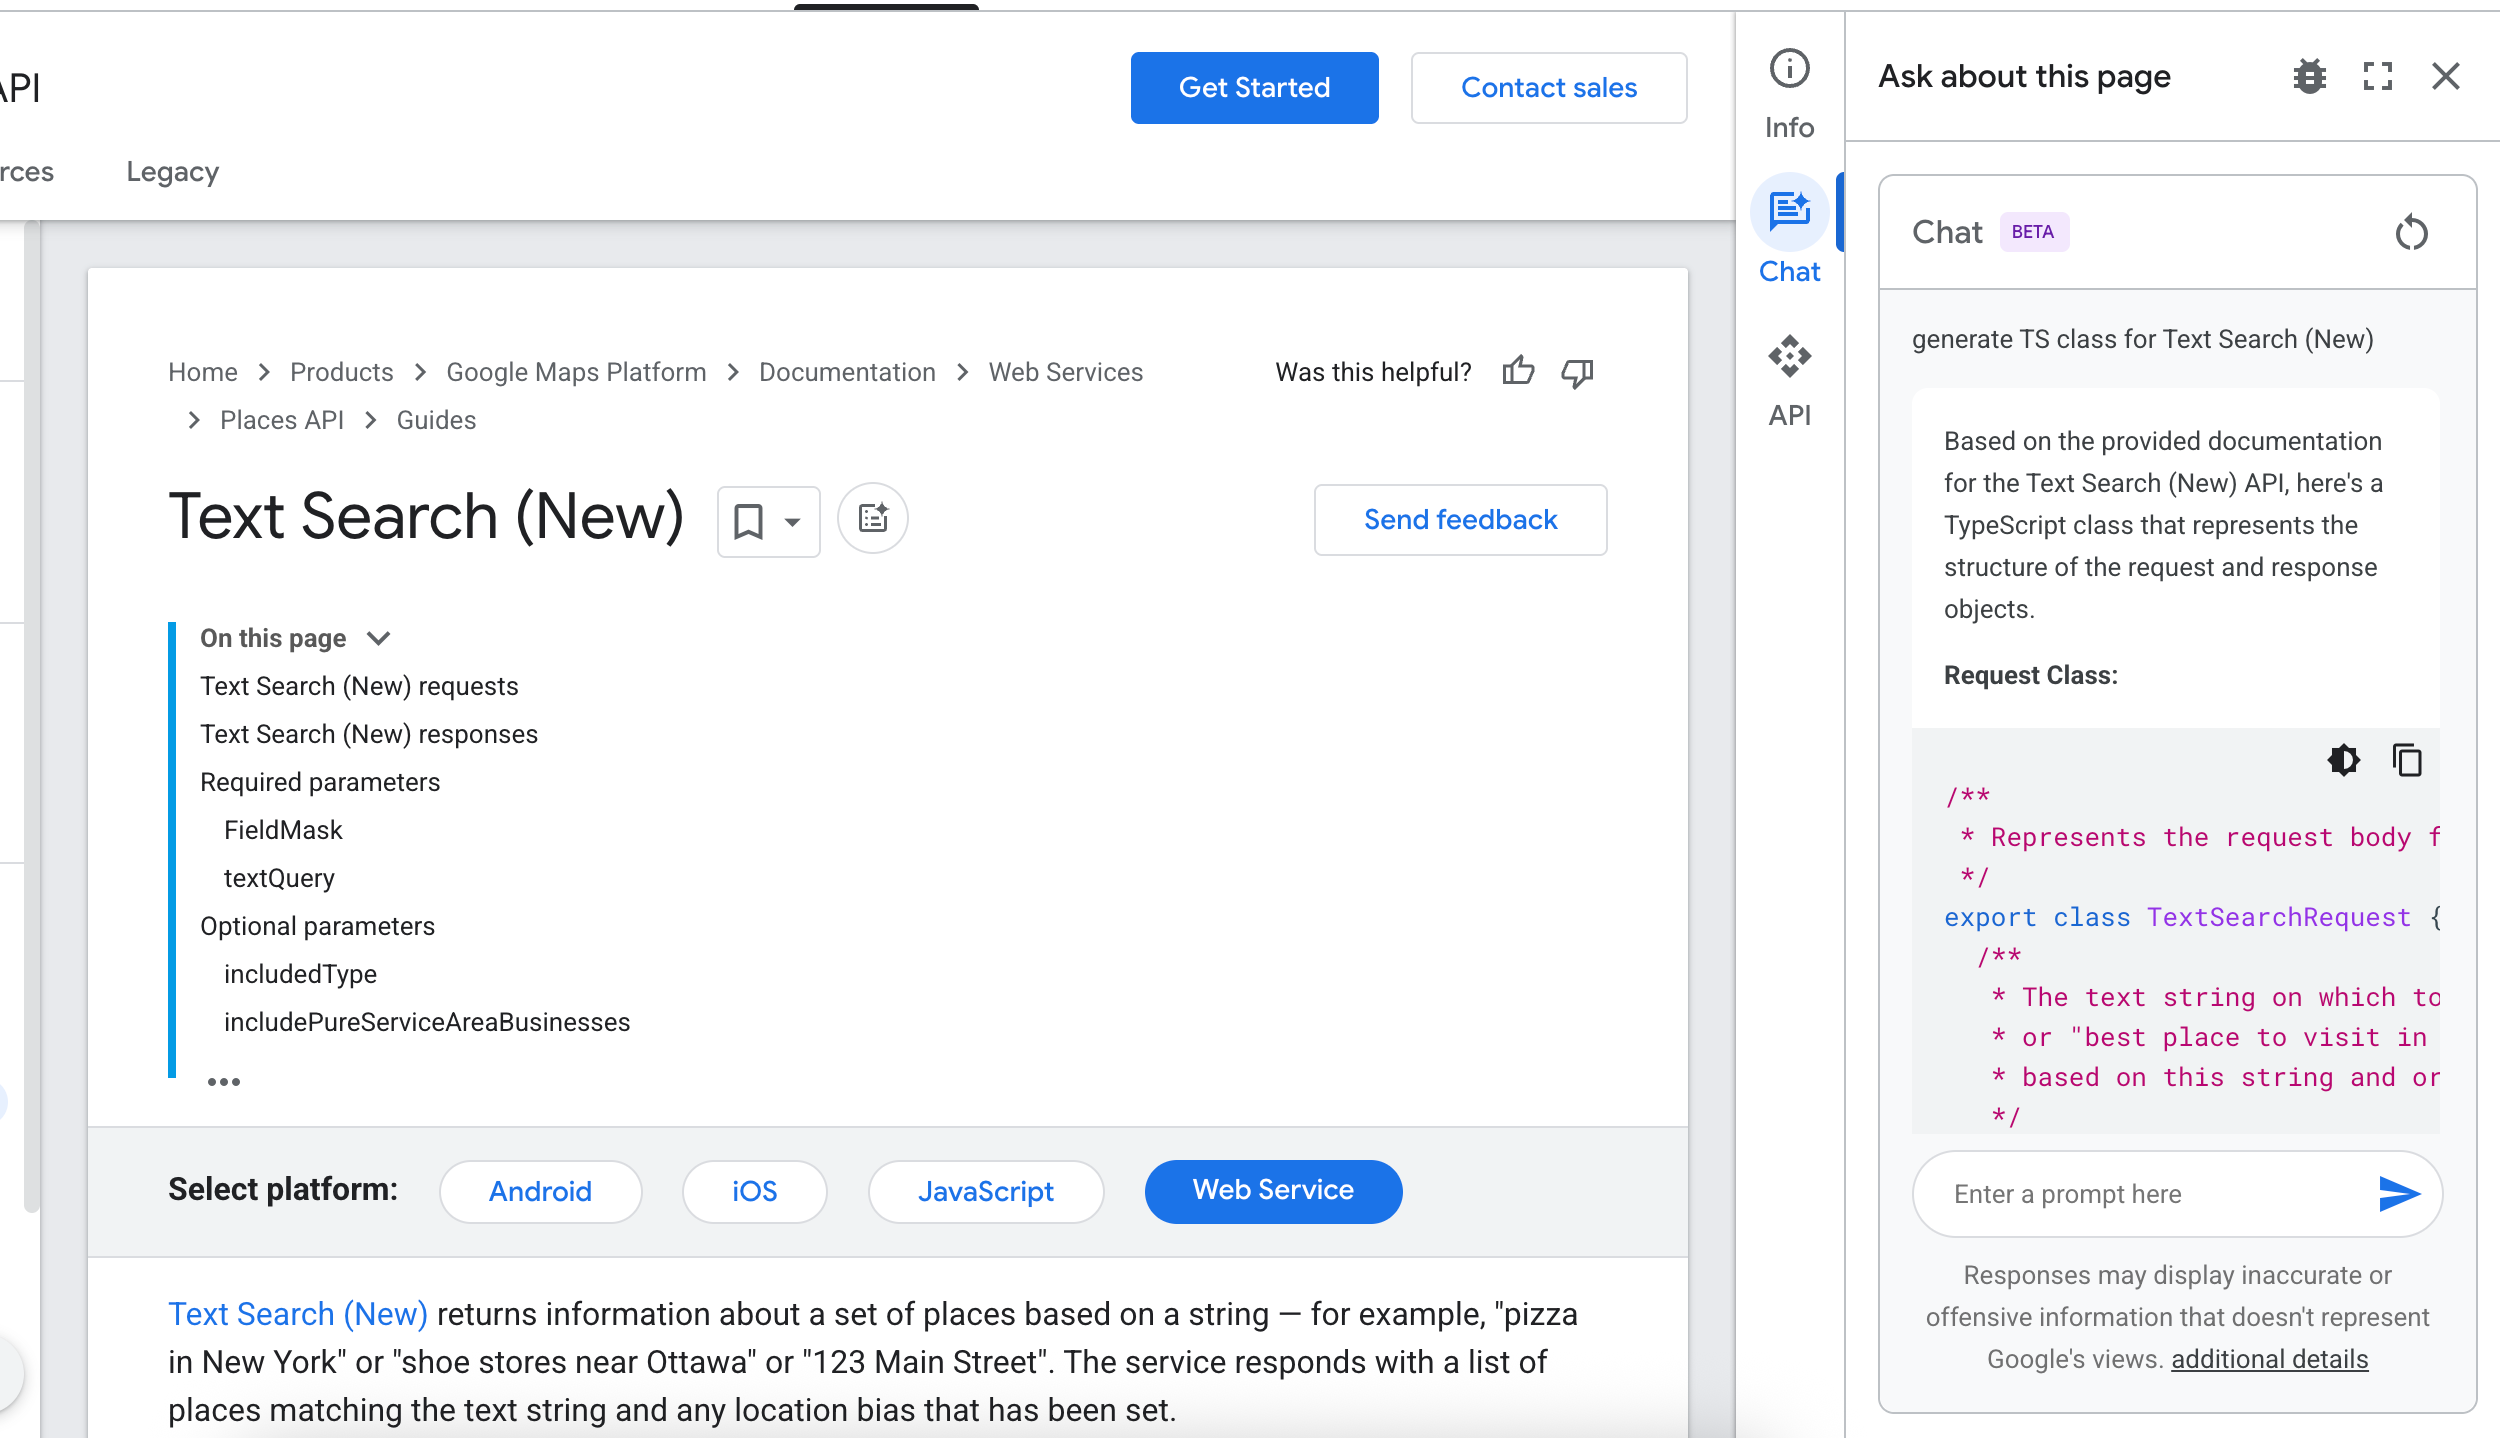Open Guides breadcrumb
The height and width of the screenshot is (1438, 2500).
click(x=436, y=420)
